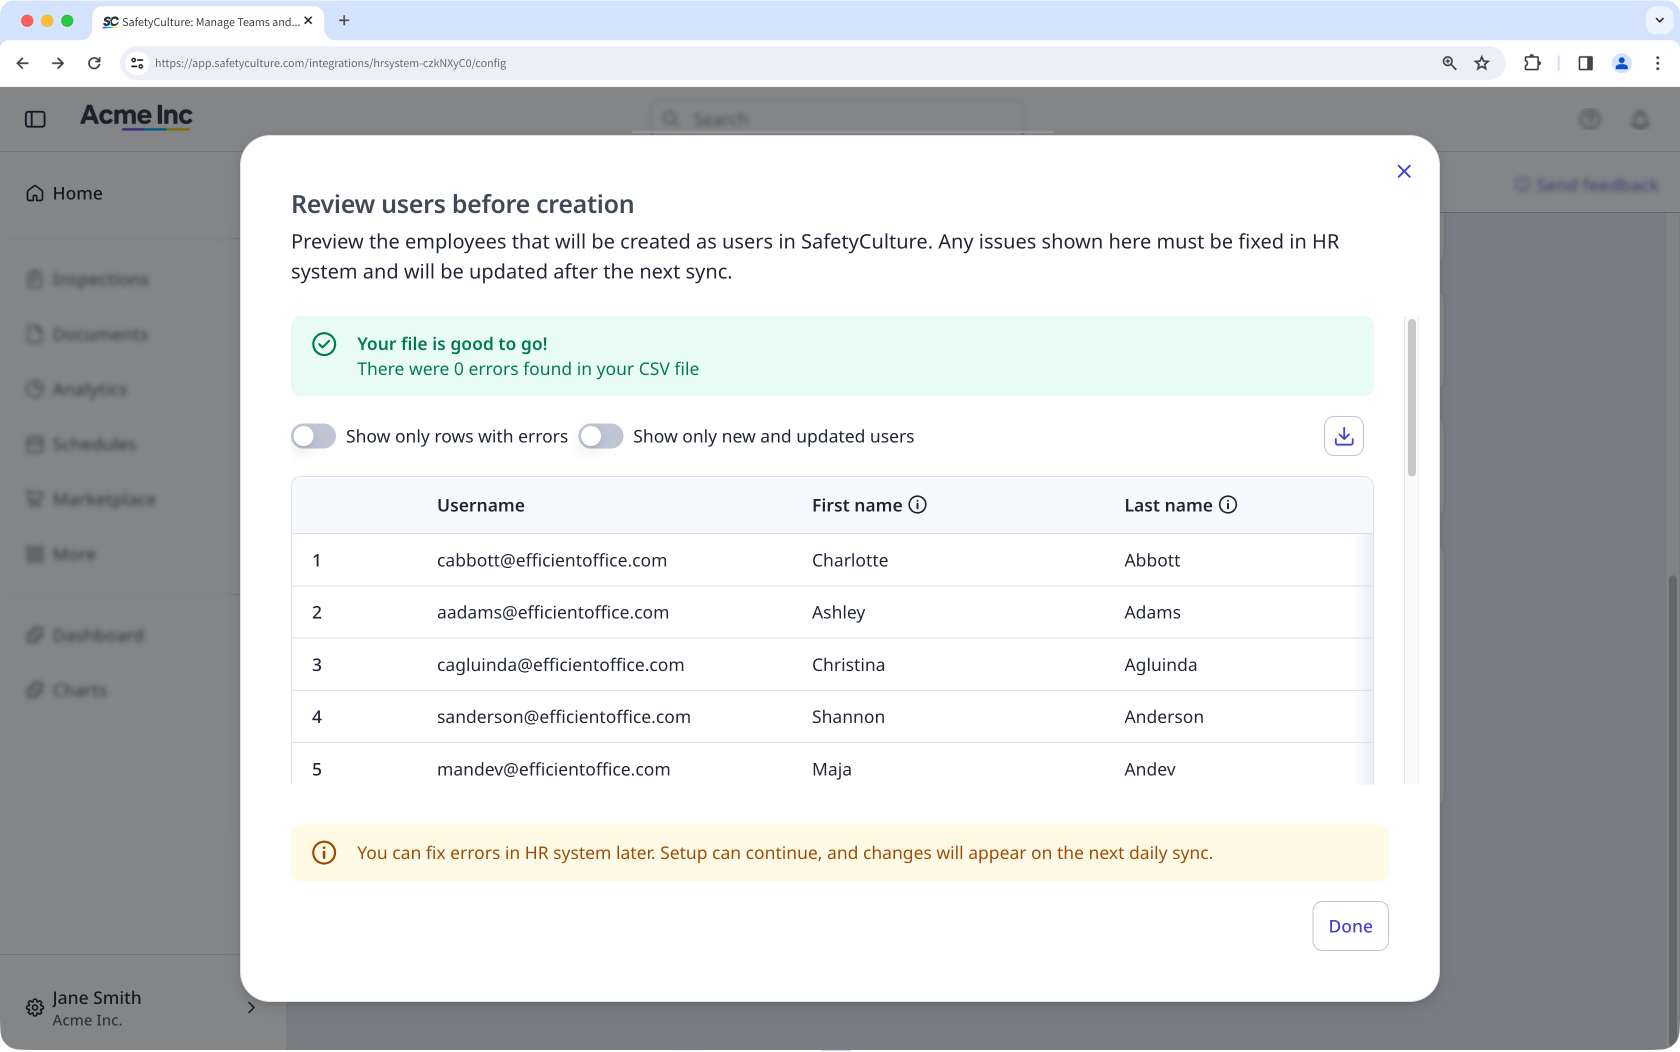Open the browser three-dot menu
Screen dimensions: 1680x1052
point(1658,63)
